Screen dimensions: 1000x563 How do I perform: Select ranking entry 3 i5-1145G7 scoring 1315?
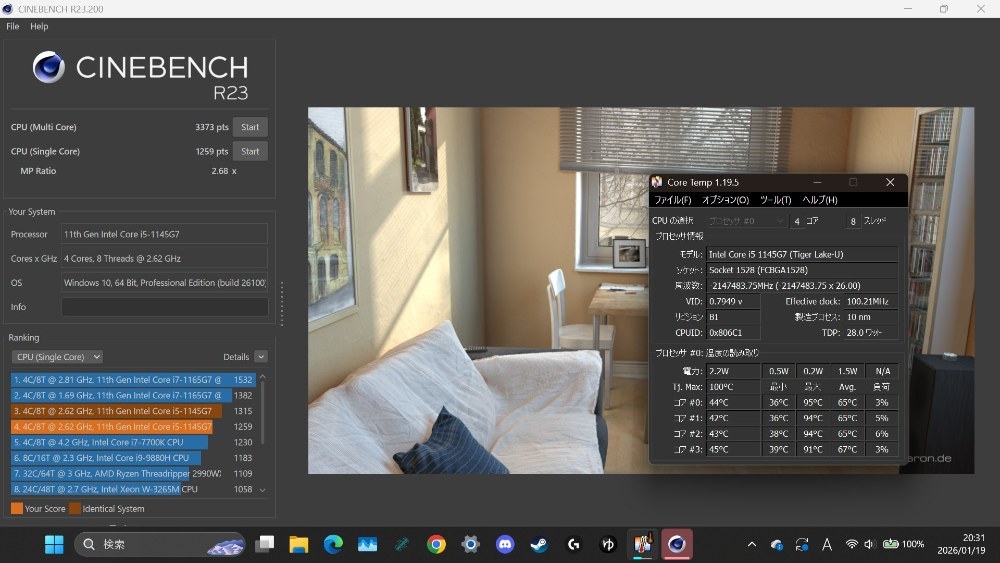133,411
